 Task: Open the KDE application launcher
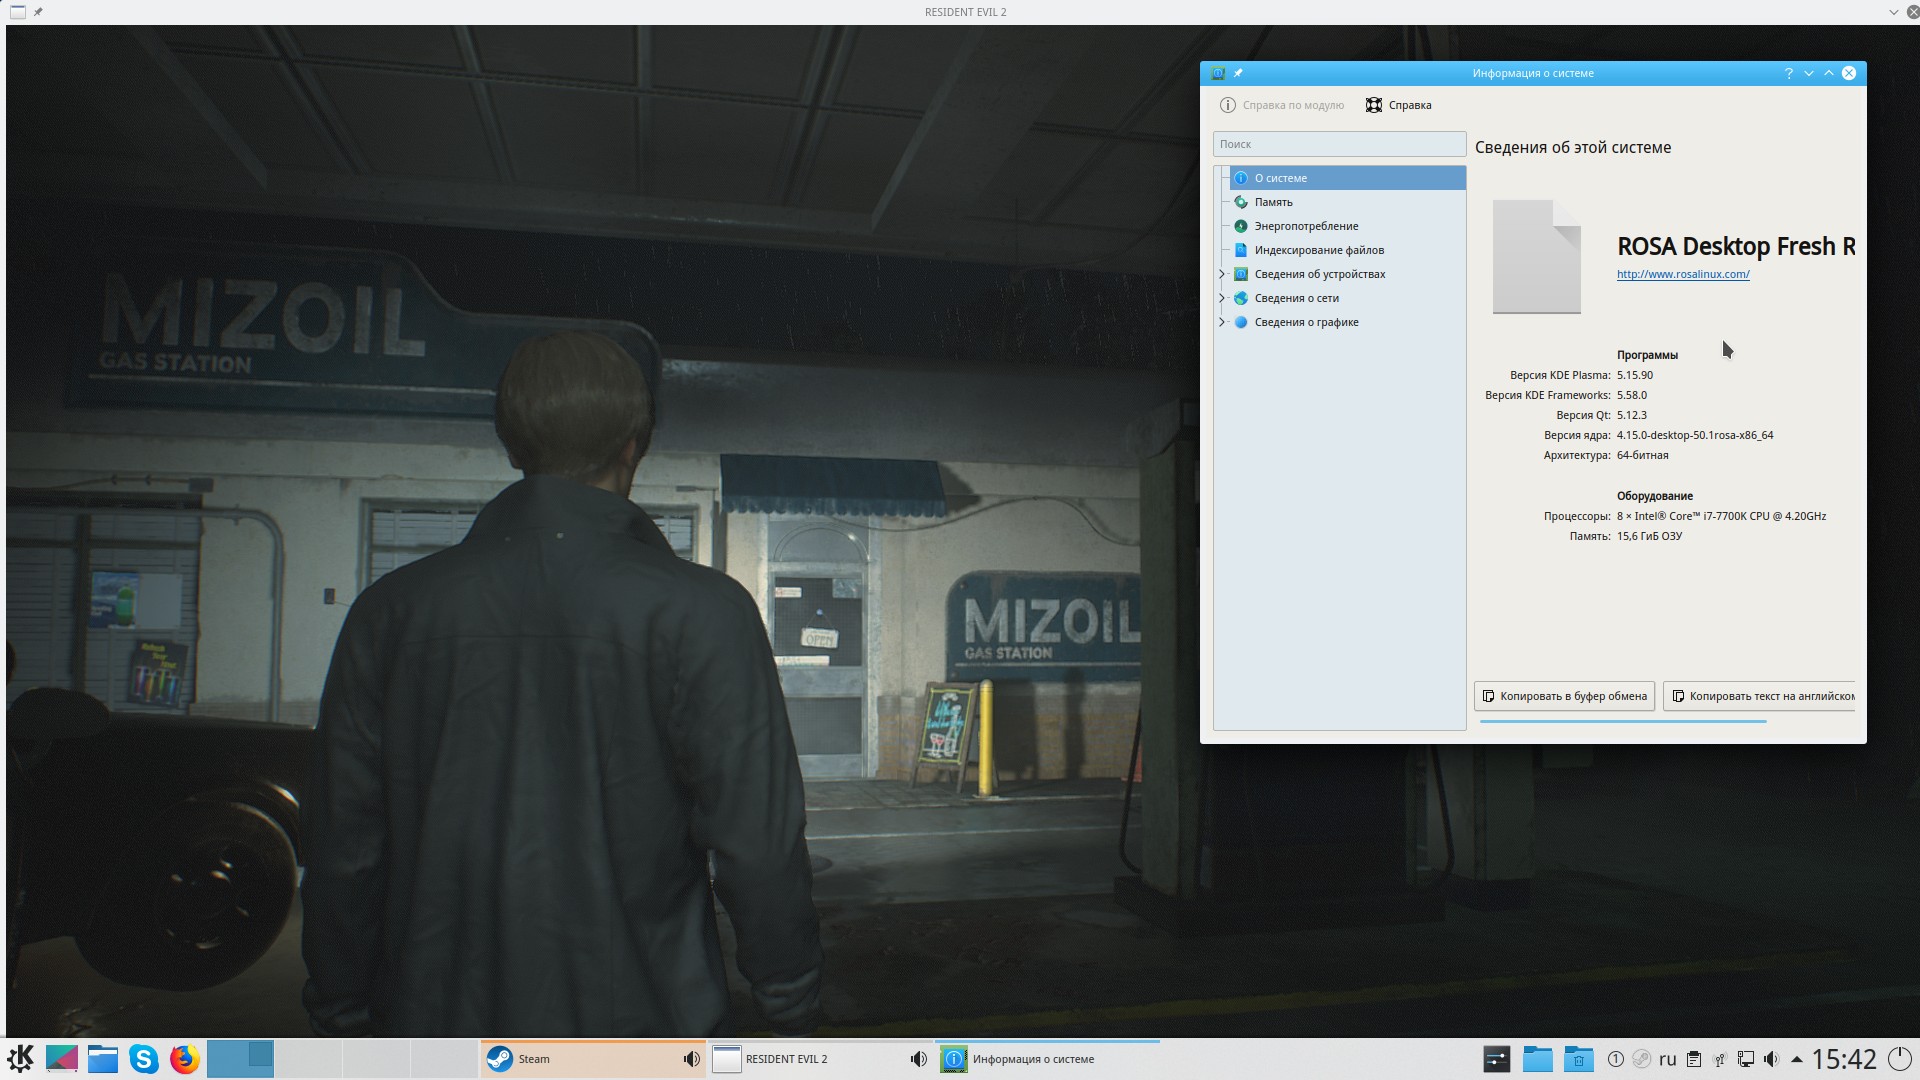click(x=20, y=1059)
